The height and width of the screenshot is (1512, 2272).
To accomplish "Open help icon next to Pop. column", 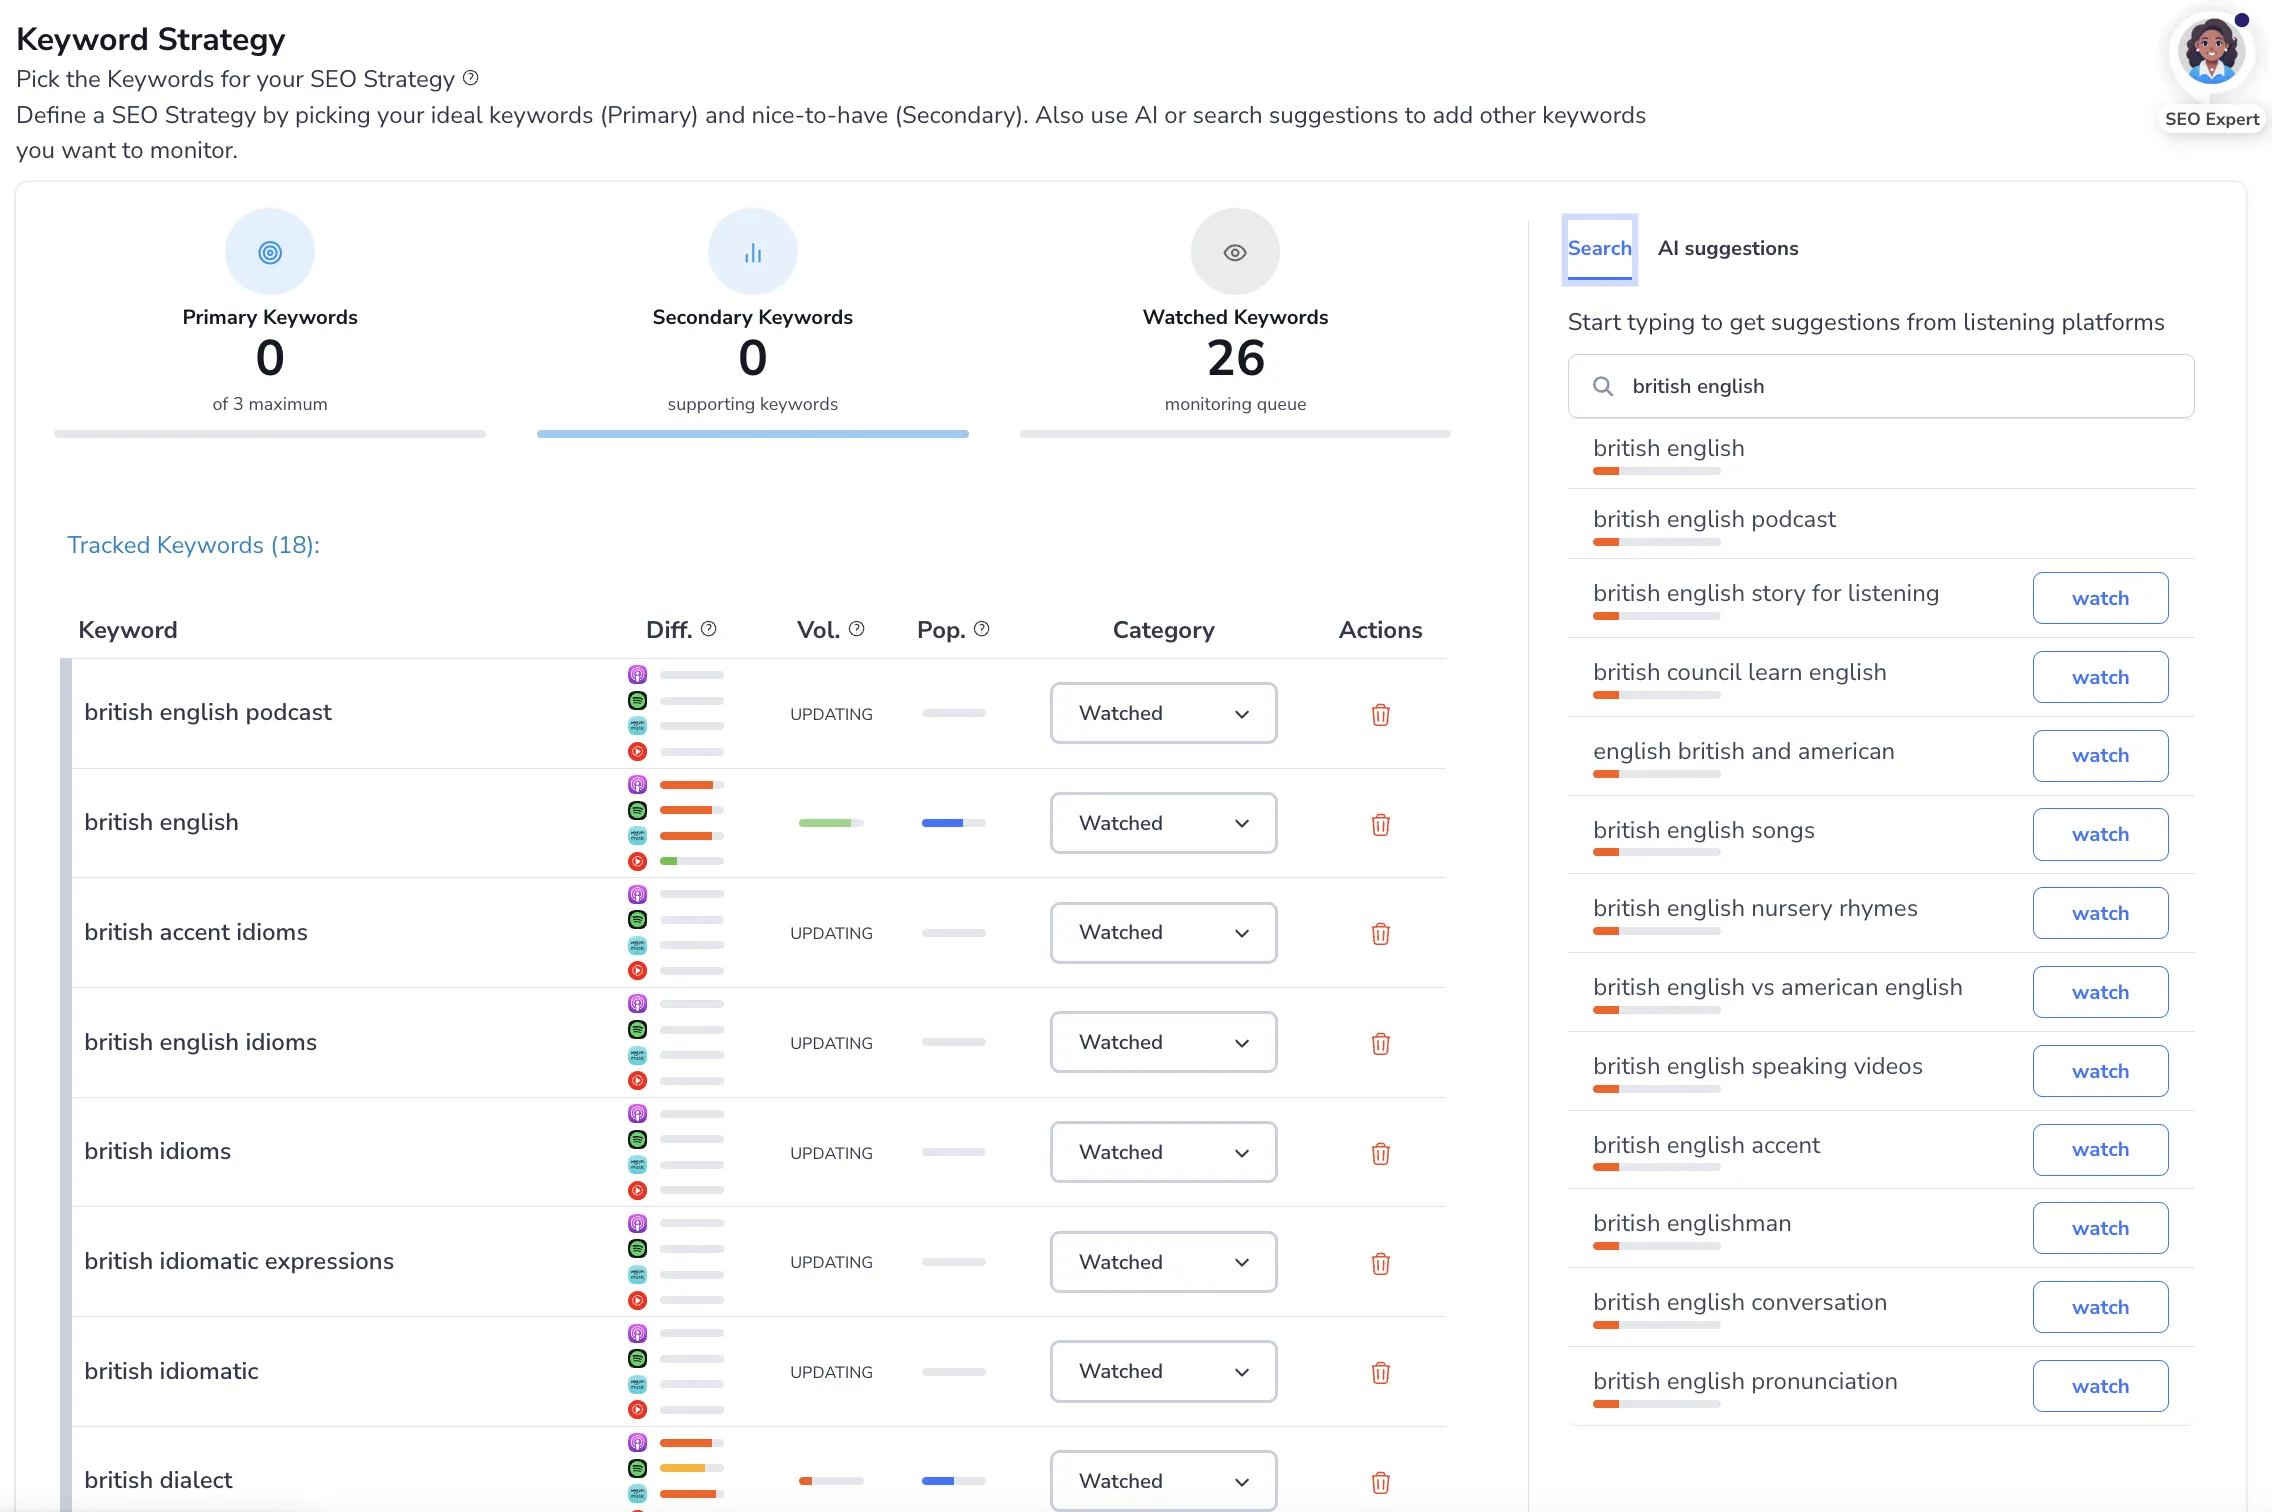I will pos(981,629).
